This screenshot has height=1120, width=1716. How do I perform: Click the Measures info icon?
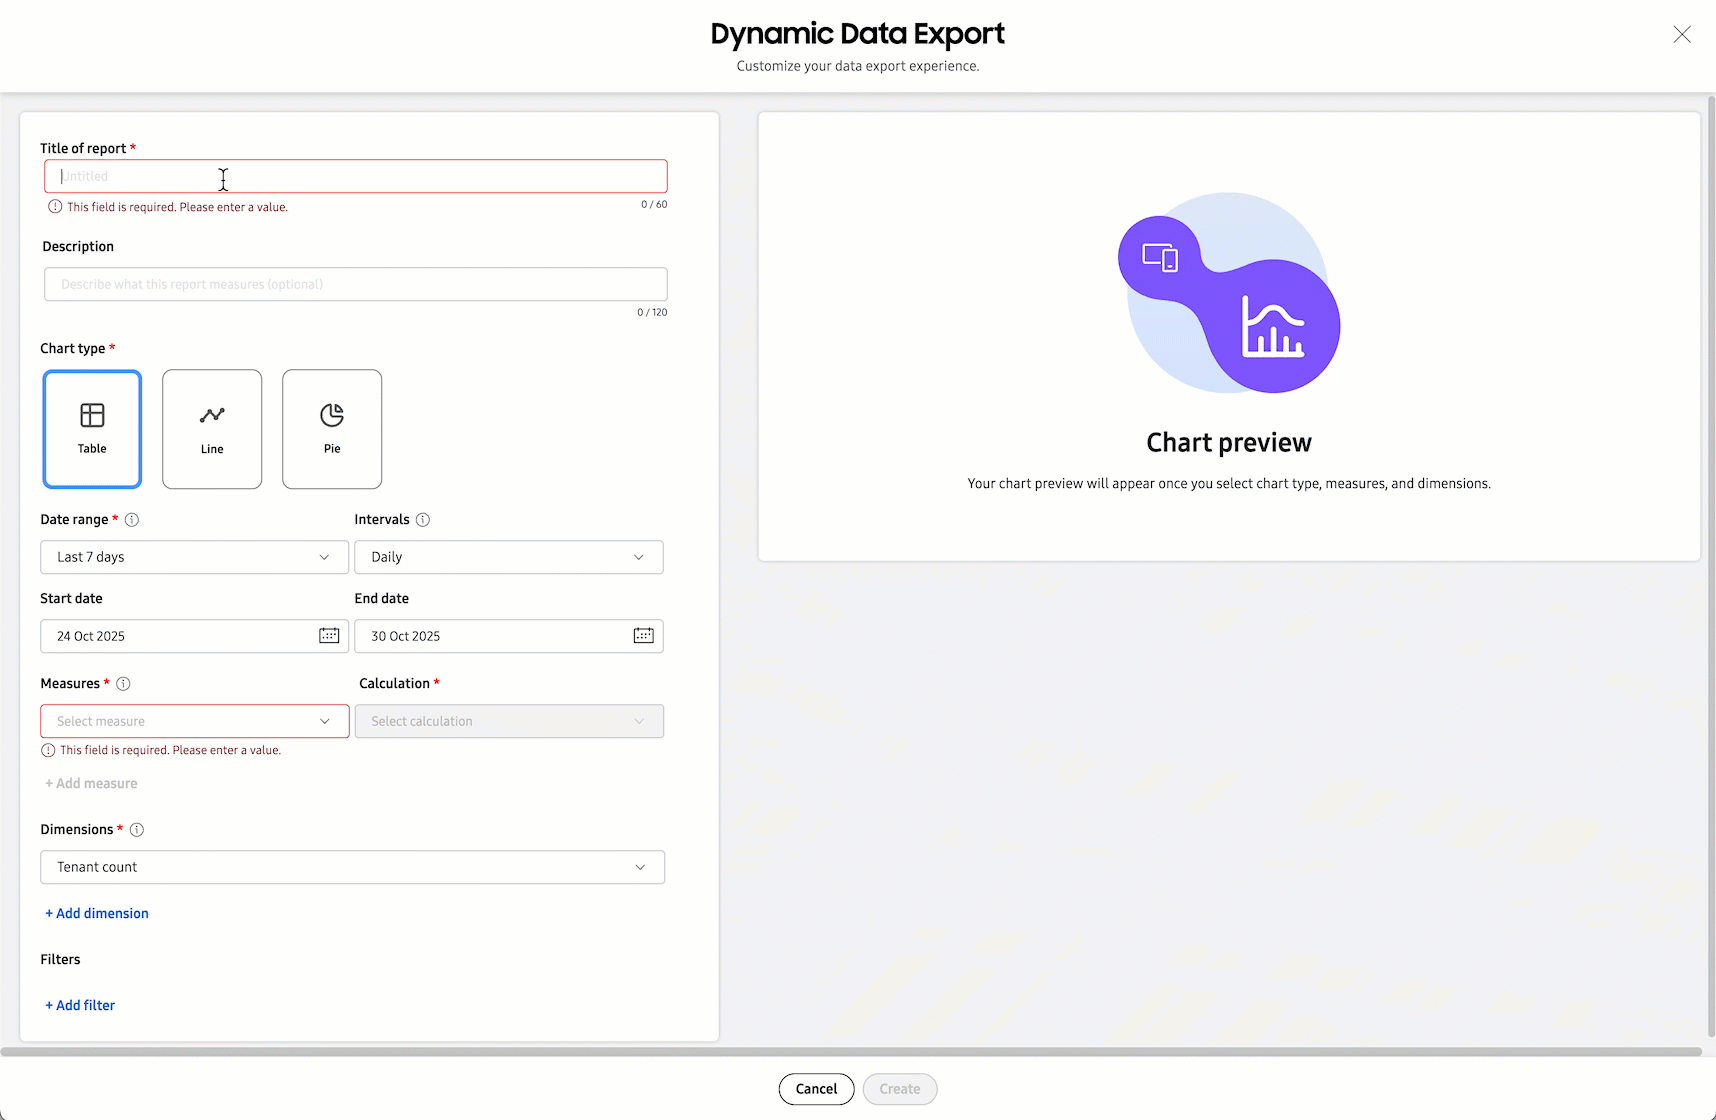[123, 683]
